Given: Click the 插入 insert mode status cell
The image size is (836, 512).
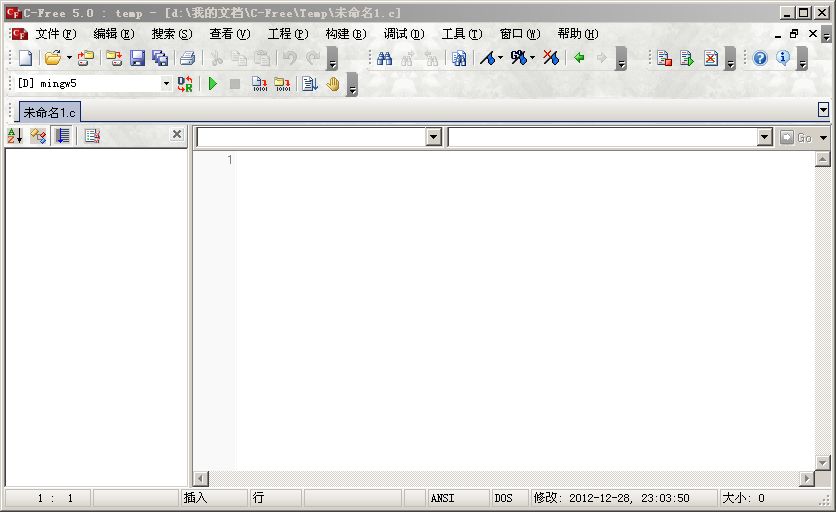Looking at the screenshot, I should (214, 498).
